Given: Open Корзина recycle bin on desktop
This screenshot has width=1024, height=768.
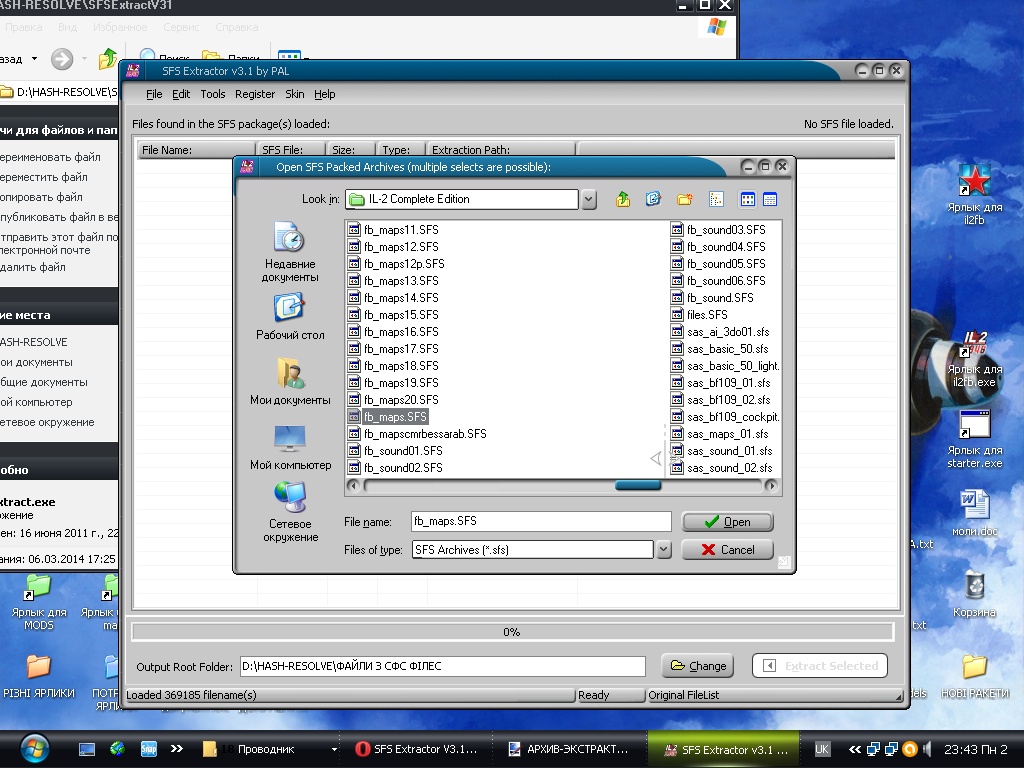Looking at the screenshot, I should 974,594.
